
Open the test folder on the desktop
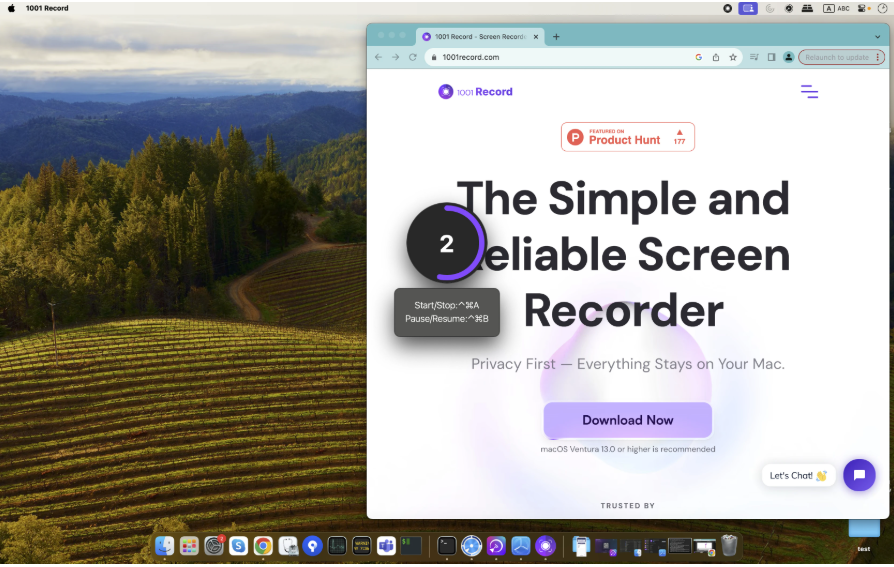click(864, 535)
